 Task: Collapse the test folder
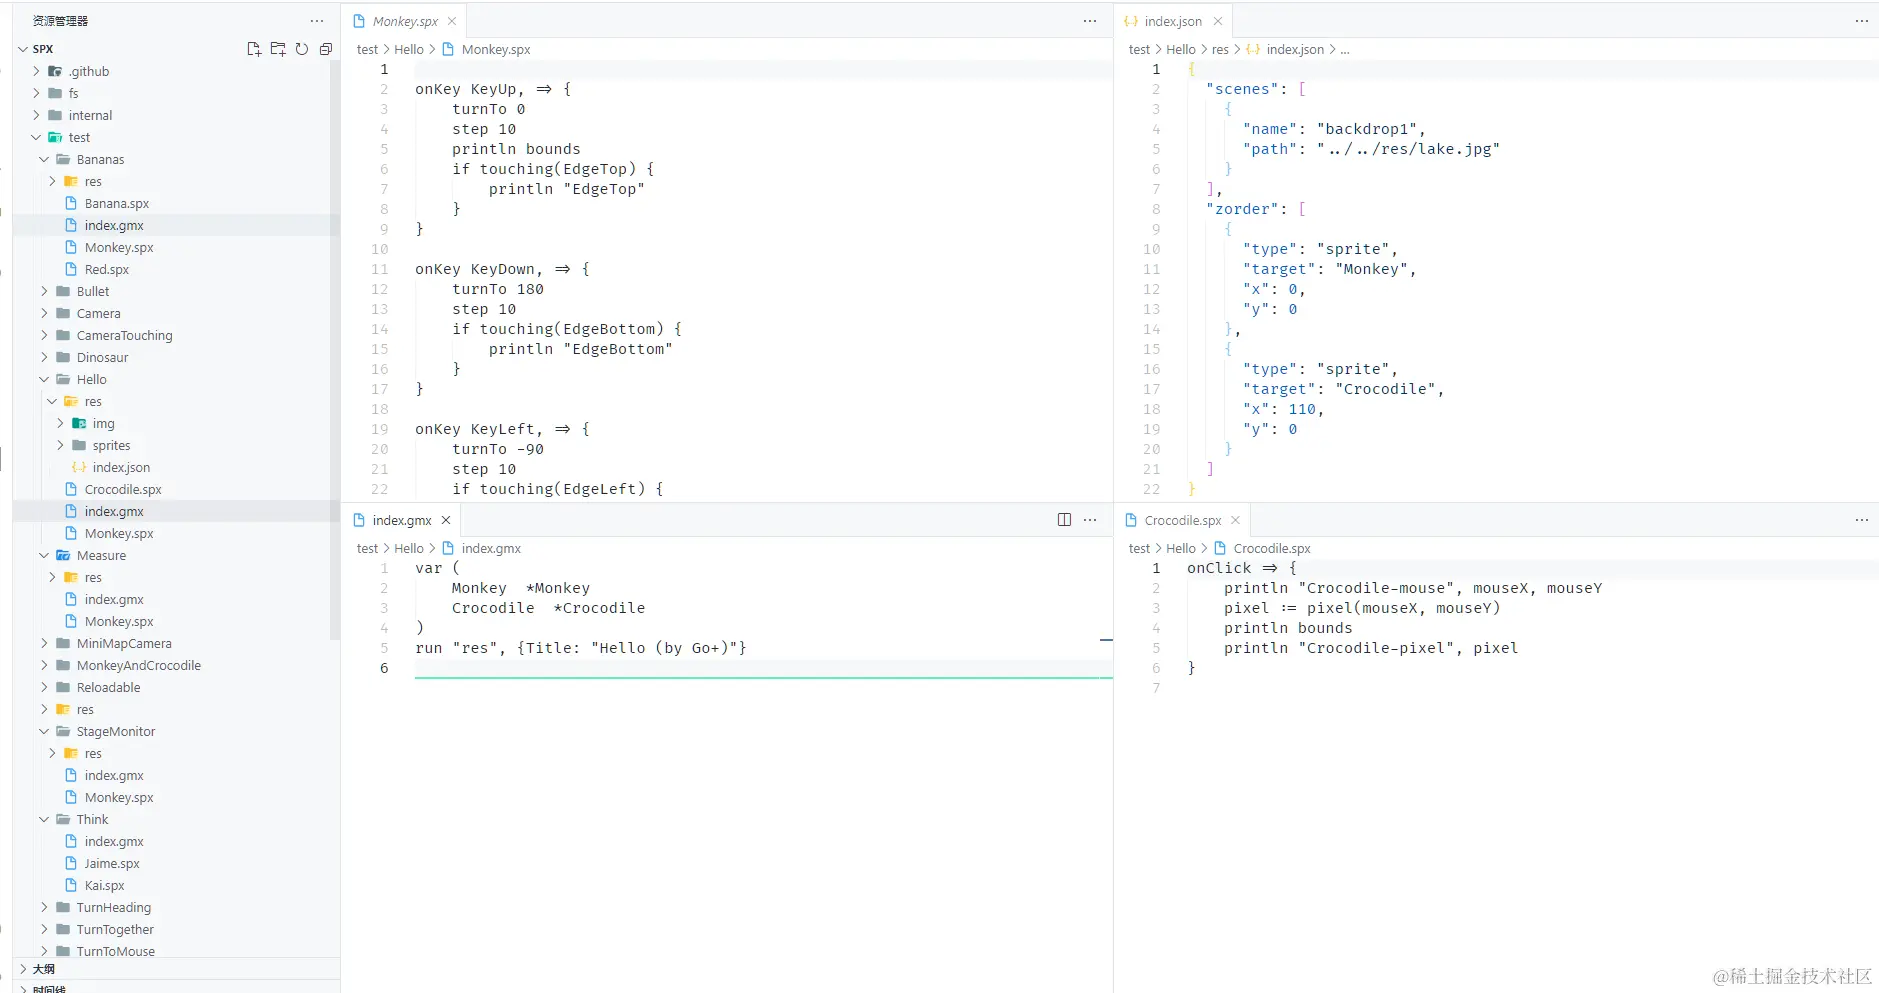pyautogui.click(x=37, y=137)
